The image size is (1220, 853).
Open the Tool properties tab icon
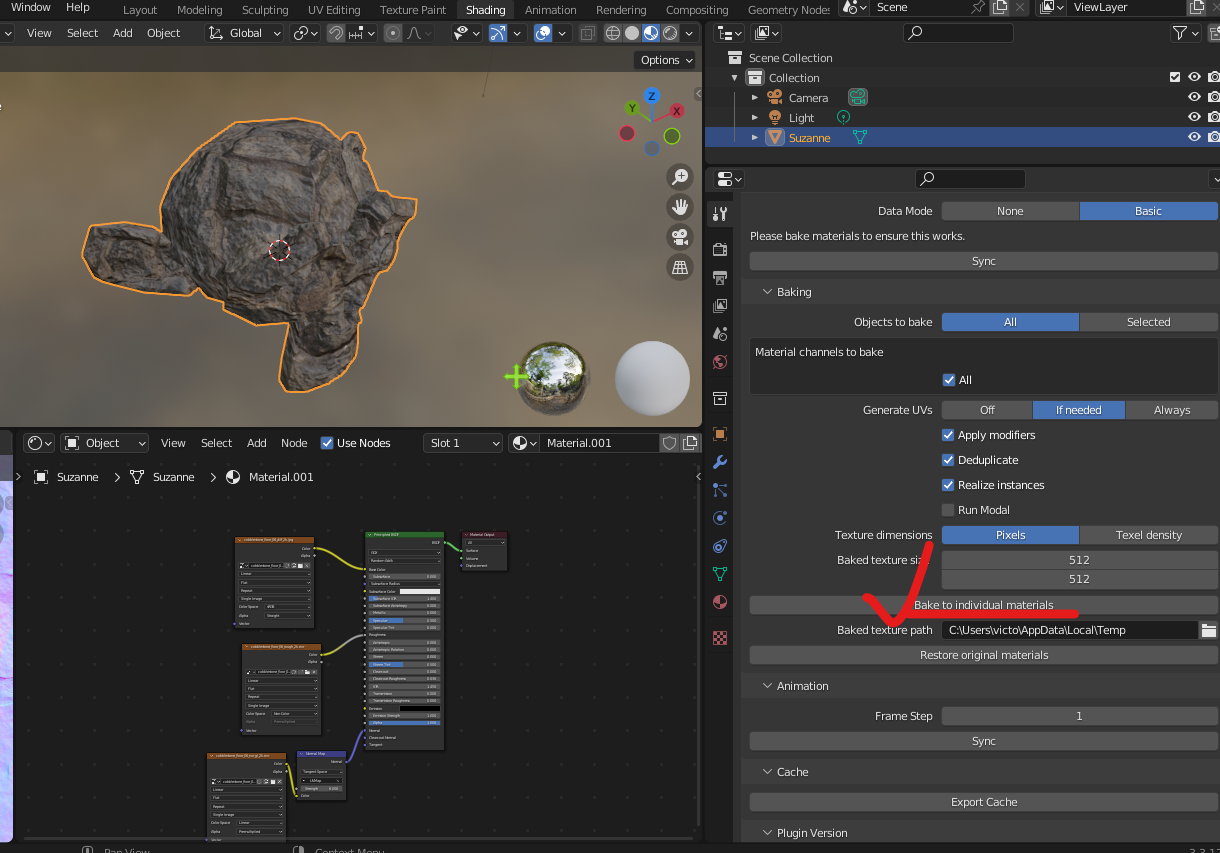(x=719, y=213)
